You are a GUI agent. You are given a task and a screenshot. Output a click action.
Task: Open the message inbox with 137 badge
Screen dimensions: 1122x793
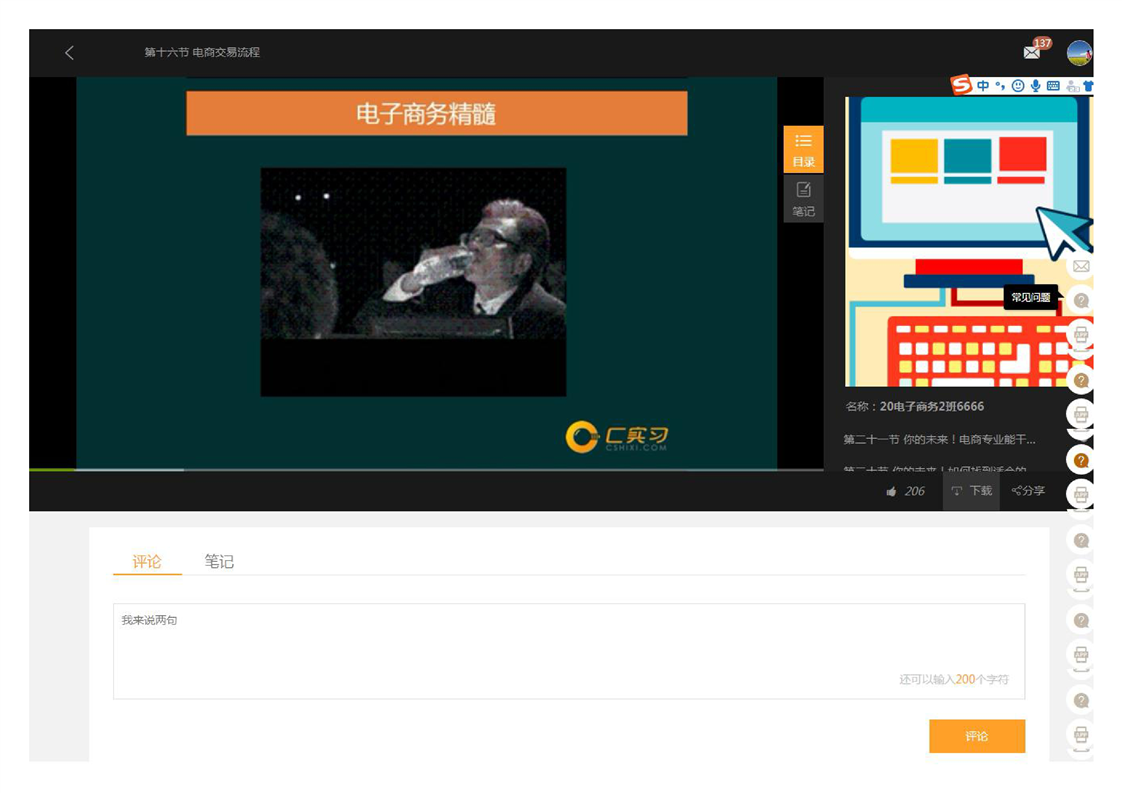[x=1032, y=52]
